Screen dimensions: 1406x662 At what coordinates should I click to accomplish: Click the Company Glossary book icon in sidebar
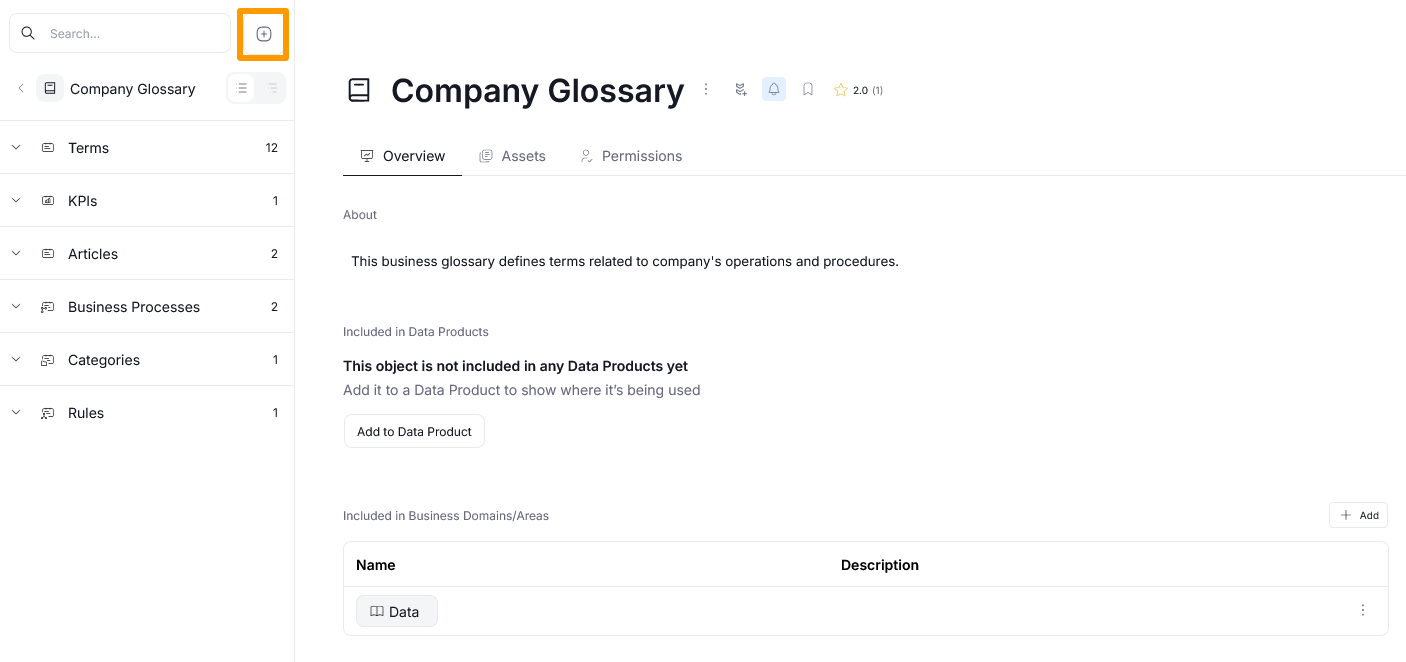(x=50, y=88)
